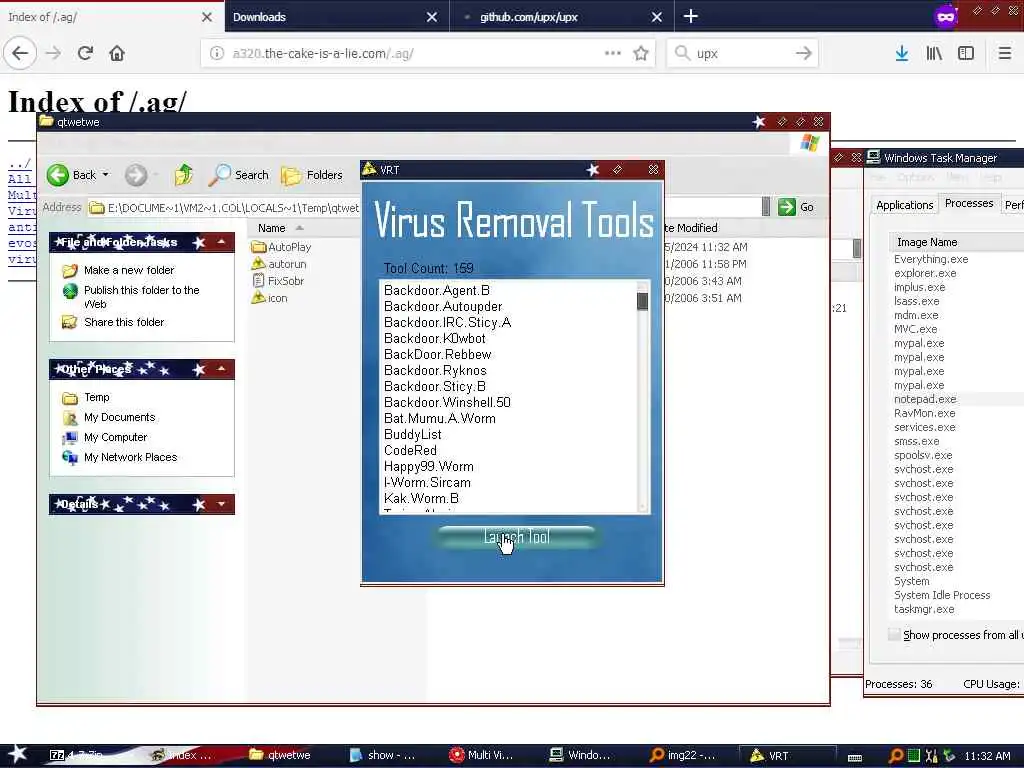Select Bat.Mumu.A.Worm entry
The width and height of the screenshot is (1024, 768).
tap(440, 418)
